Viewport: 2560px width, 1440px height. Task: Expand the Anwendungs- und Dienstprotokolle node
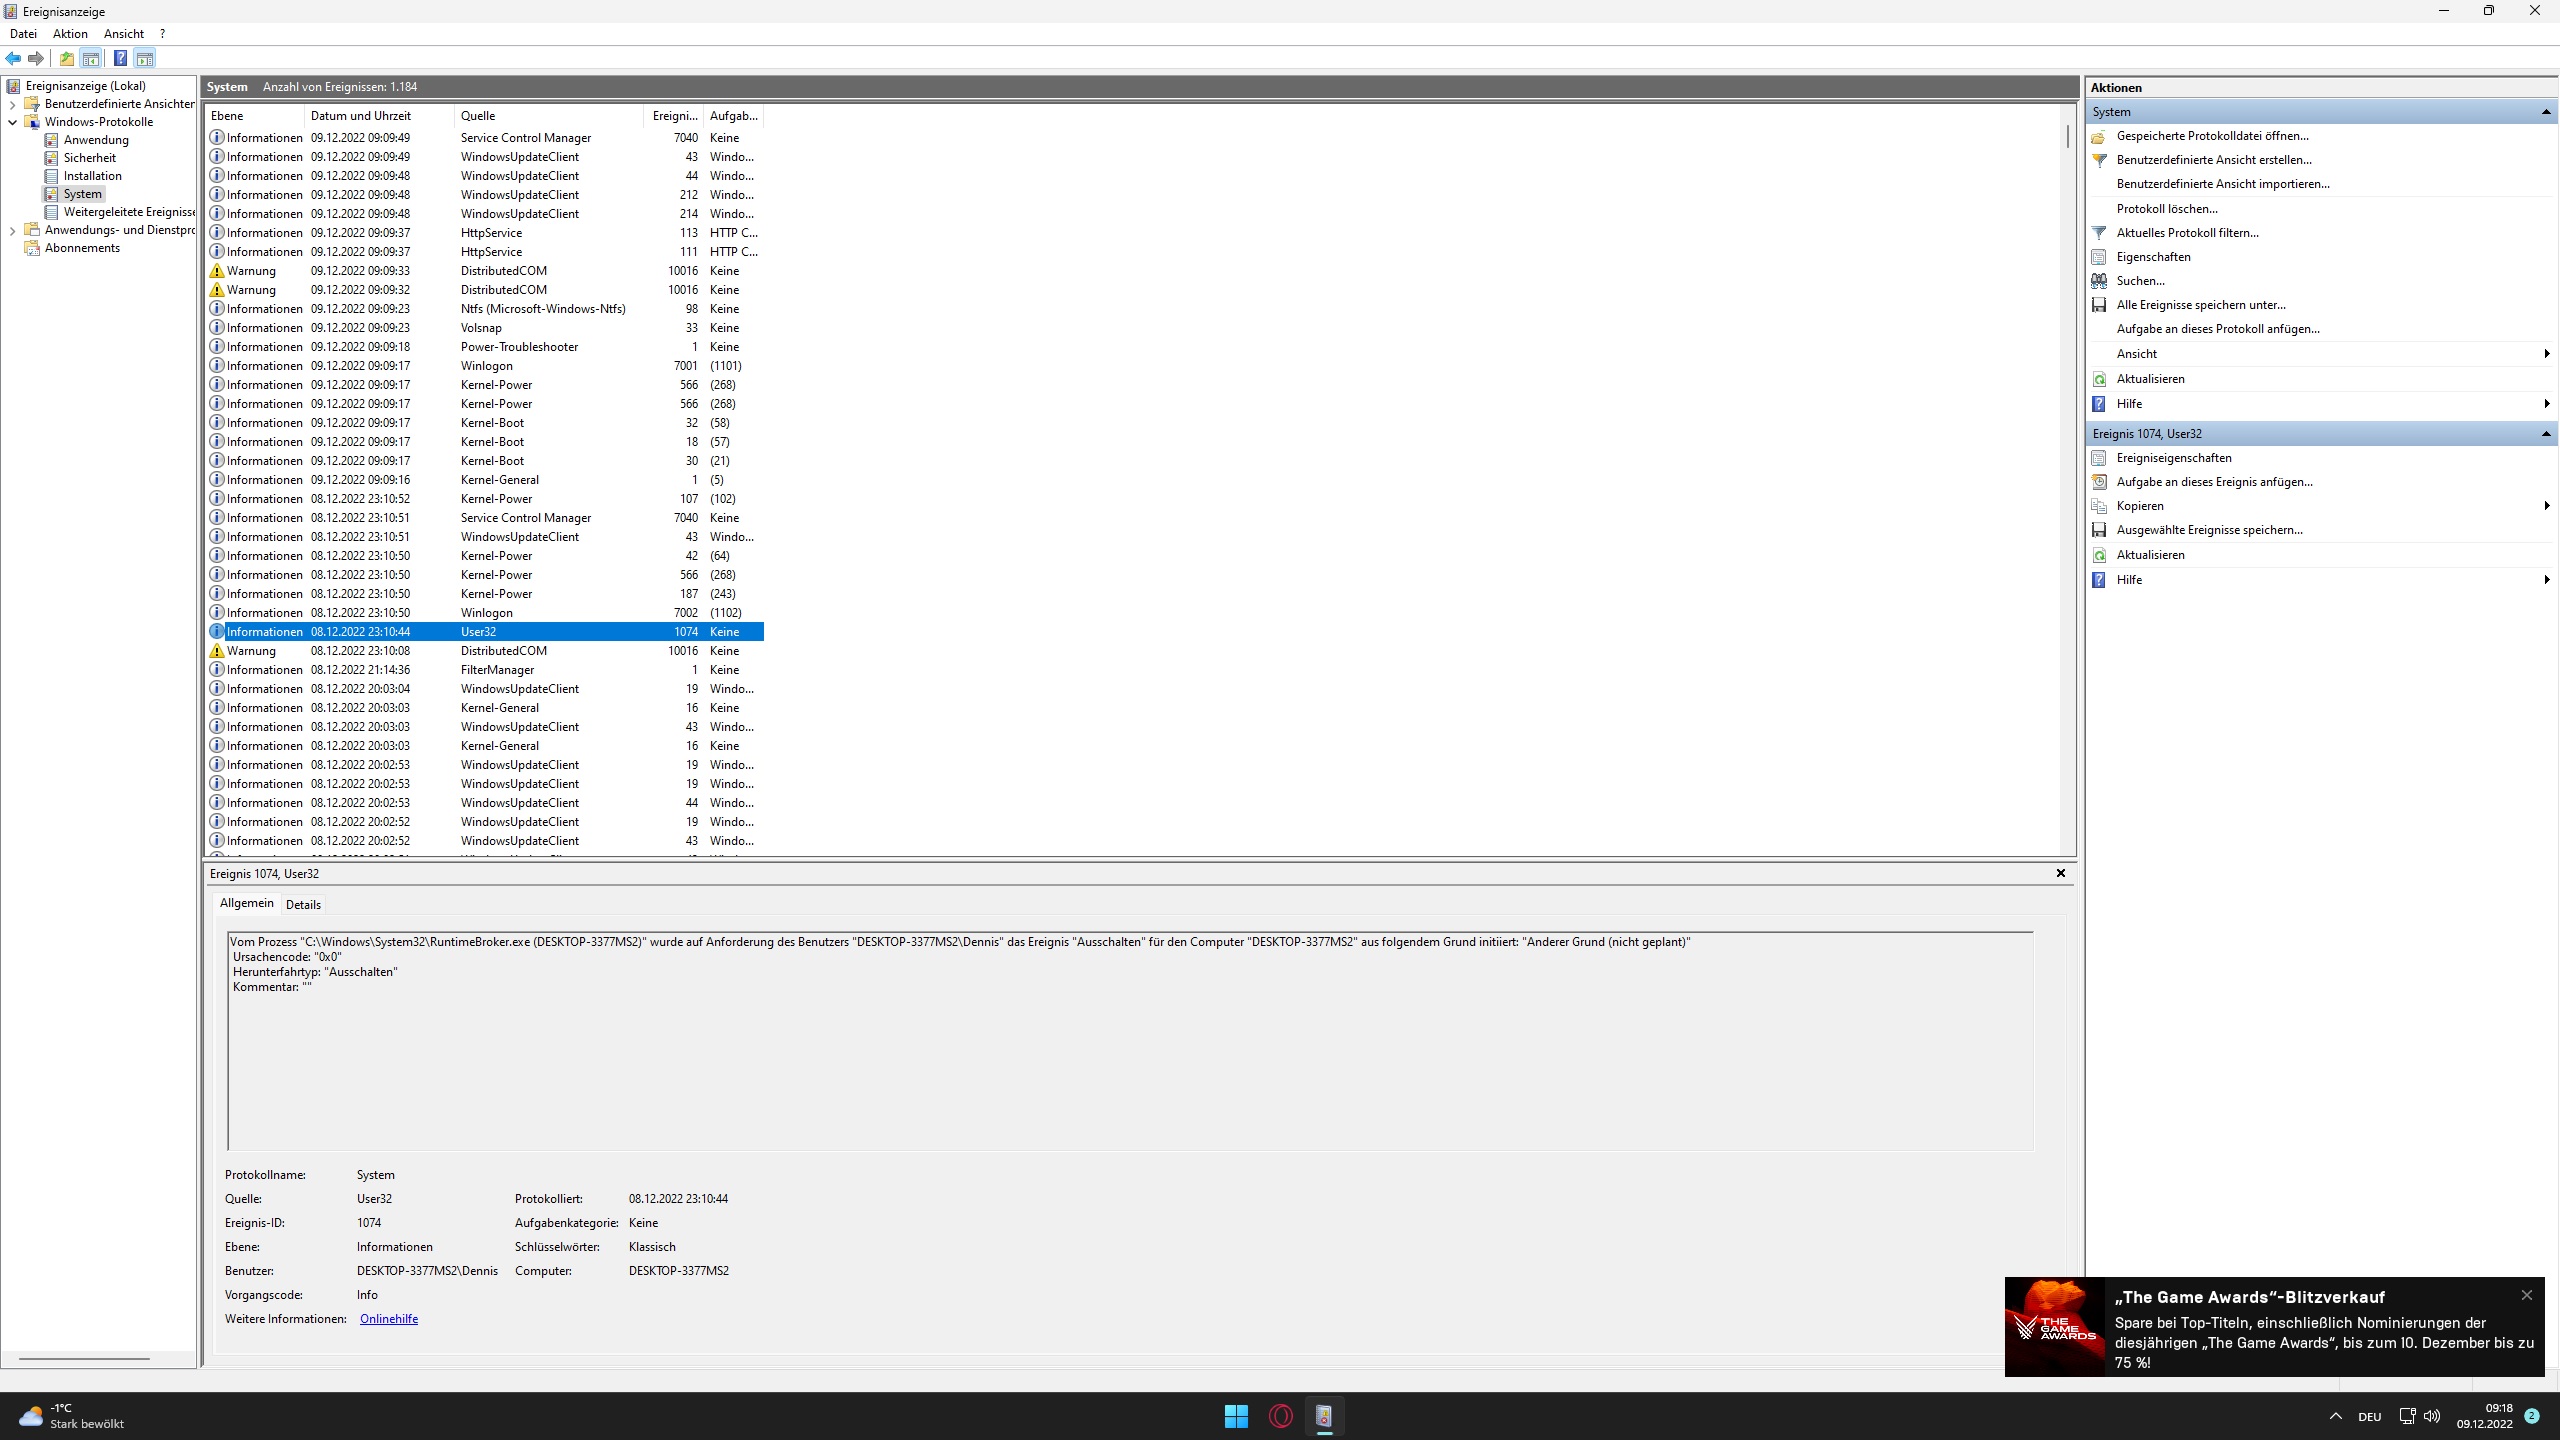12,230
